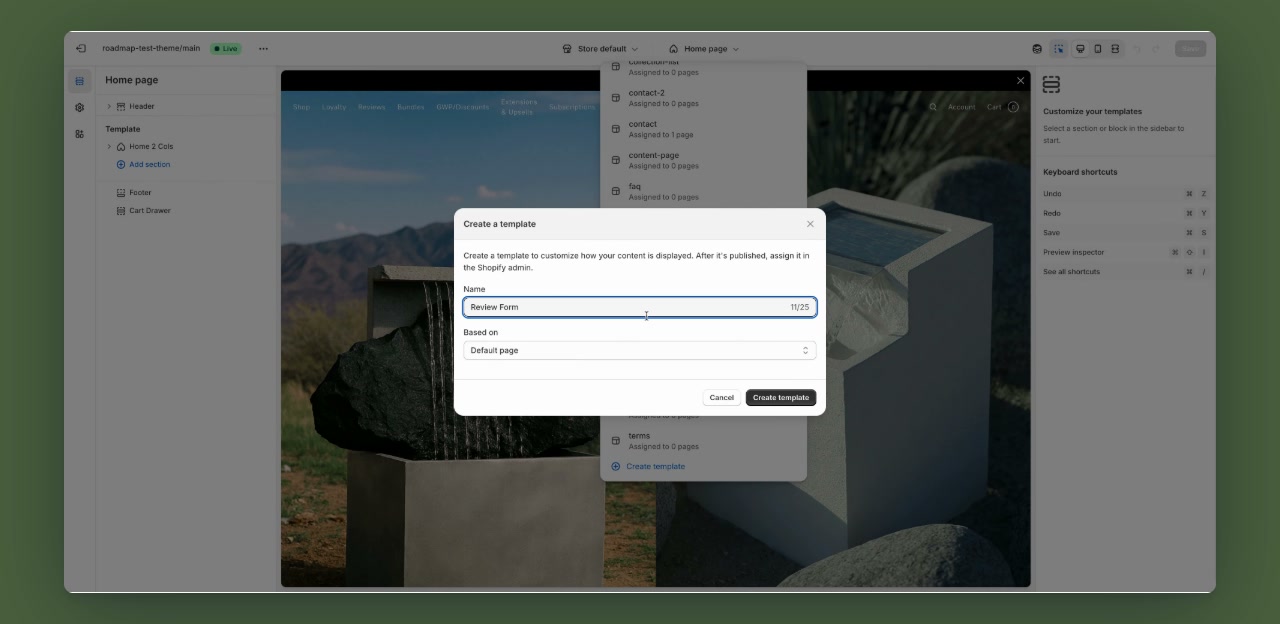Click the redo icon
The width and height of the screenshot is (1280, 624).
1156,48
